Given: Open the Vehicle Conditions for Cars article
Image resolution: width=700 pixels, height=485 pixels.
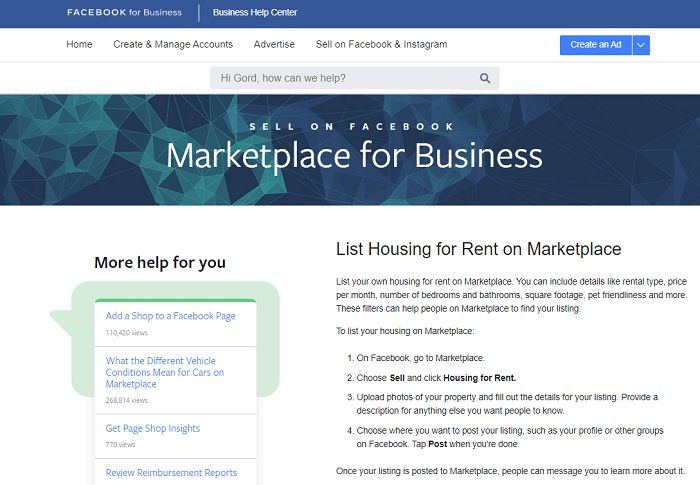Looking at the screenshot, I should click(165, 372).
